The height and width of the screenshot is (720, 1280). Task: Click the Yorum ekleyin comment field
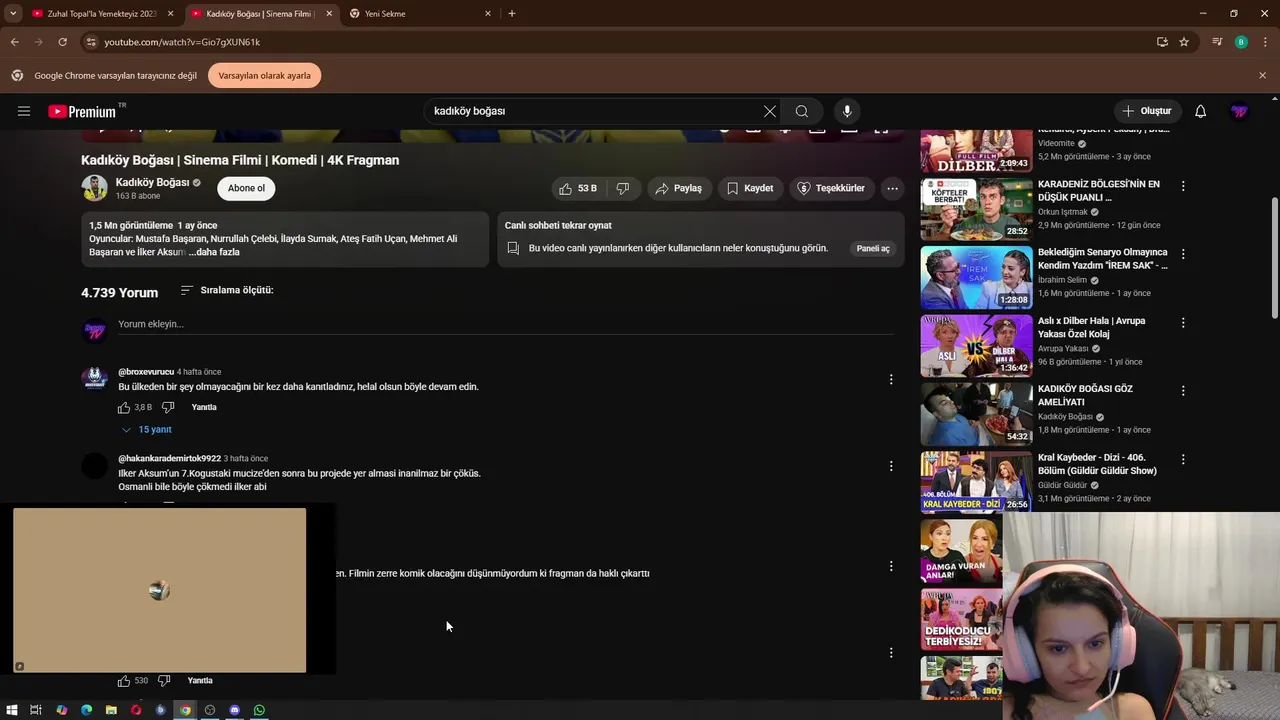pyautogui.click(x=505, y=324)
